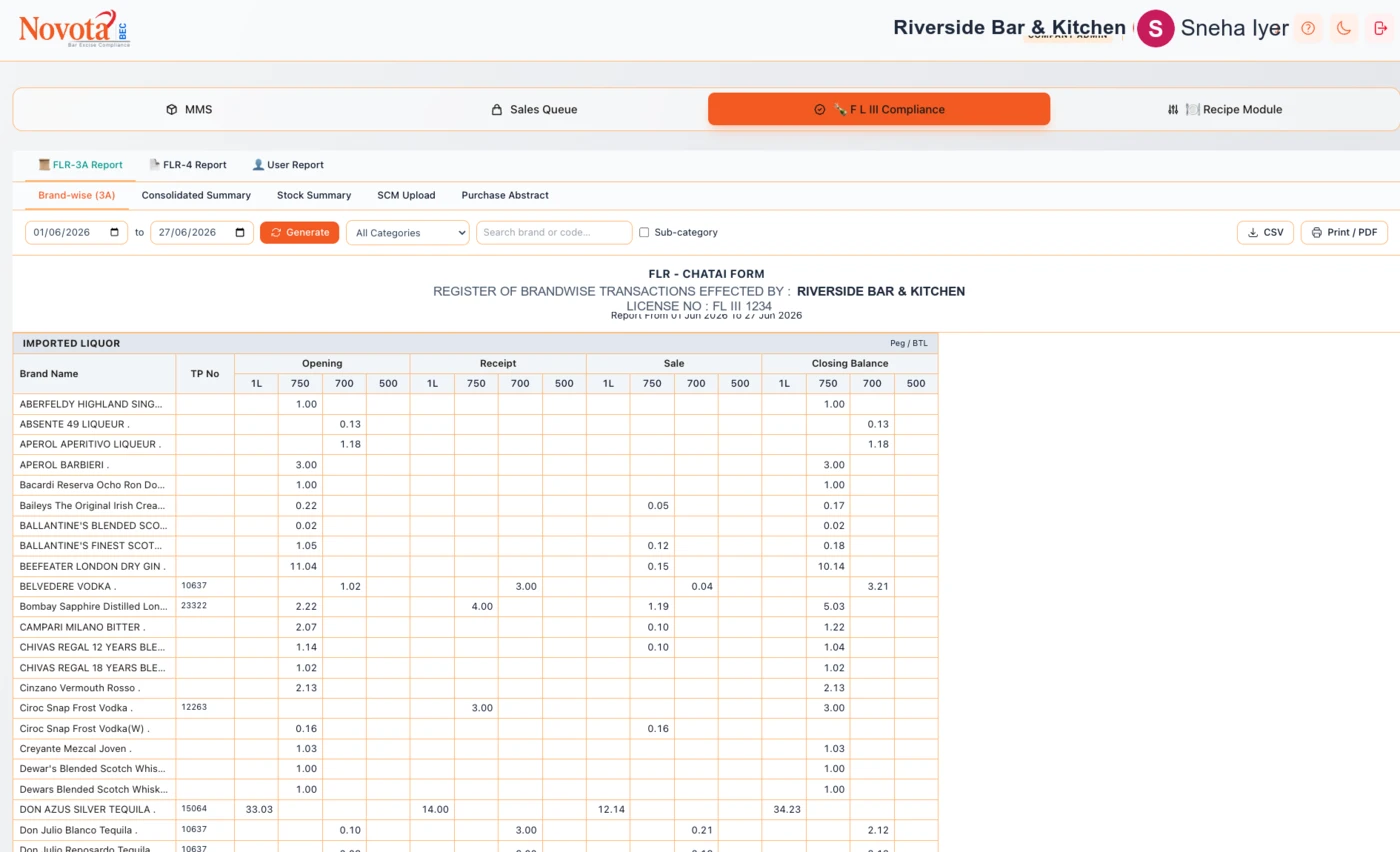Open the Sneha Iyer user avatar

1156,28
